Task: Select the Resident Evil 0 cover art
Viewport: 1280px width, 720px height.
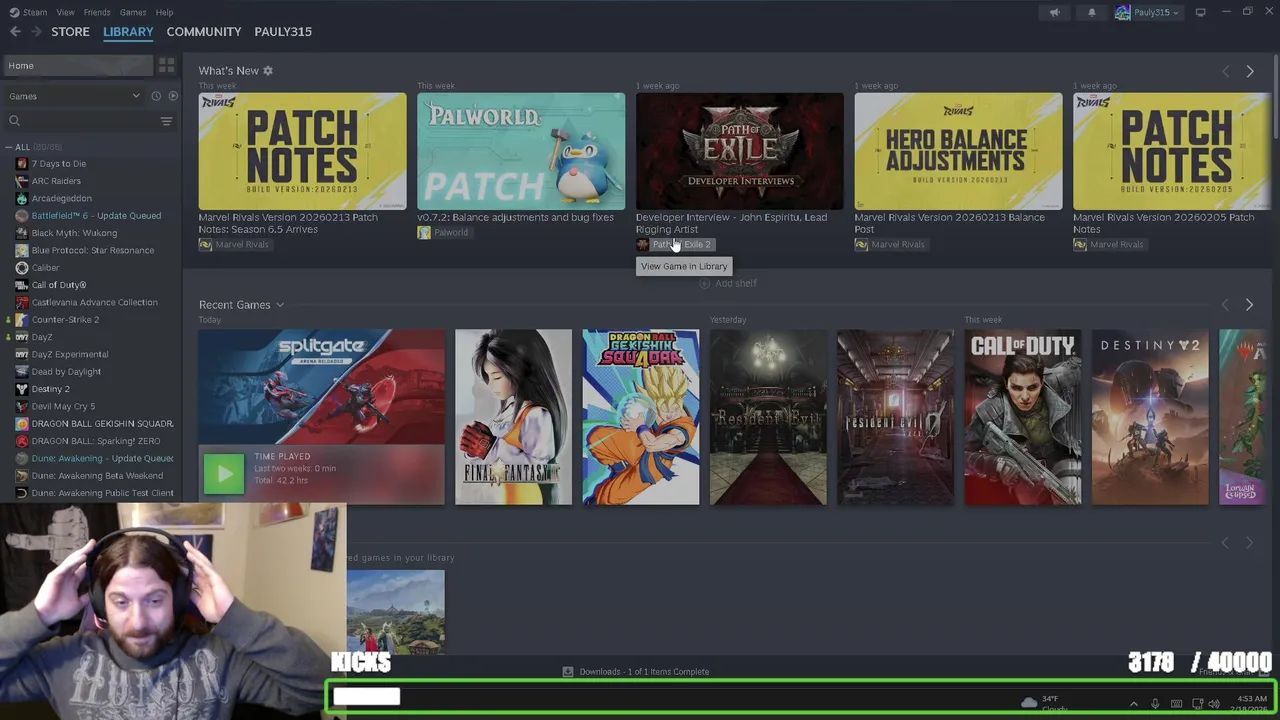Action: coord(895,417)
